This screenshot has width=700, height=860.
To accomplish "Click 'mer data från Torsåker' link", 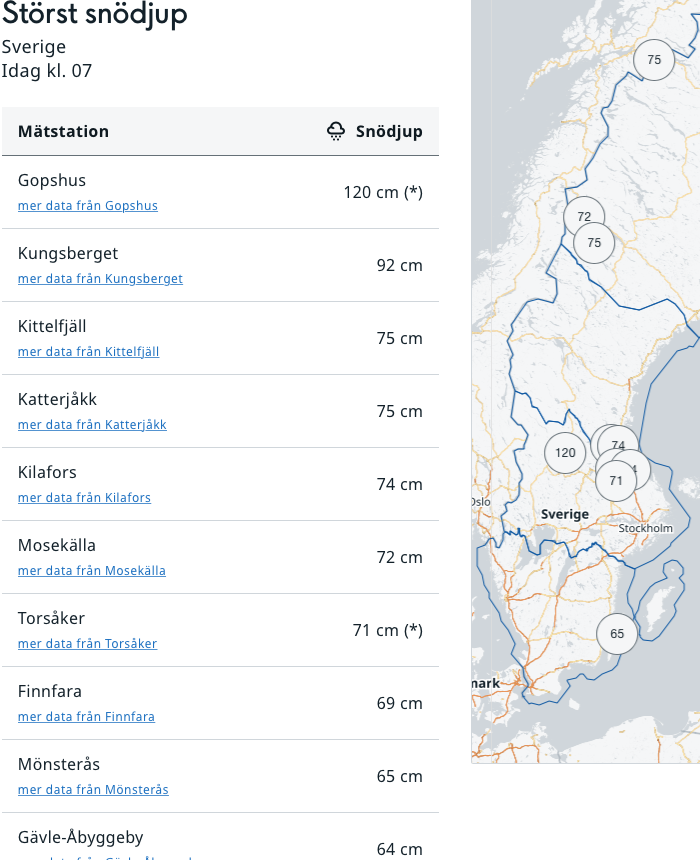I will 87,644.
